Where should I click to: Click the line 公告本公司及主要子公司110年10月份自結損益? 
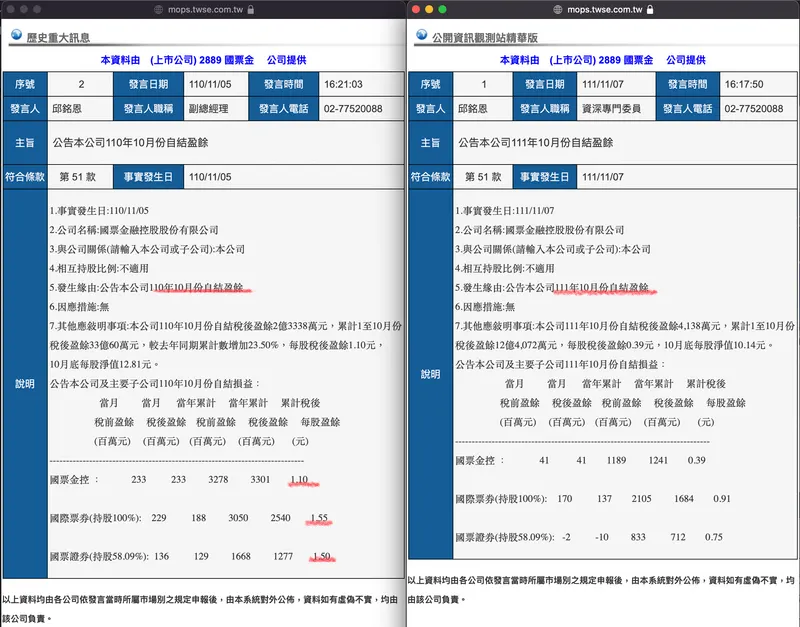click(x=155, y=384)
